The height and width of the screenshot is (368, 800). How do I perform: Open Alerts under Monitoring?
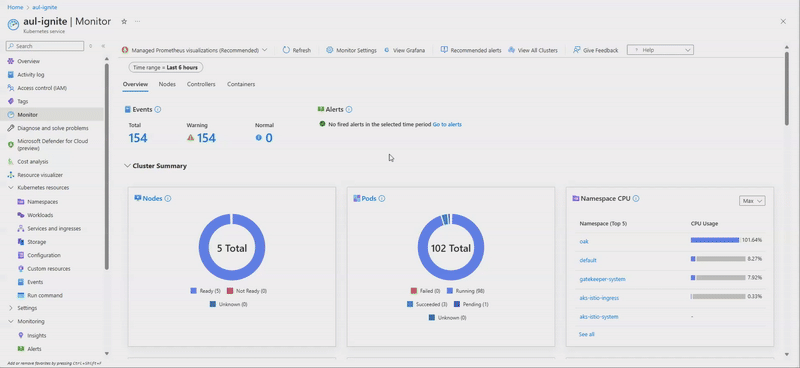pos(34,349)
